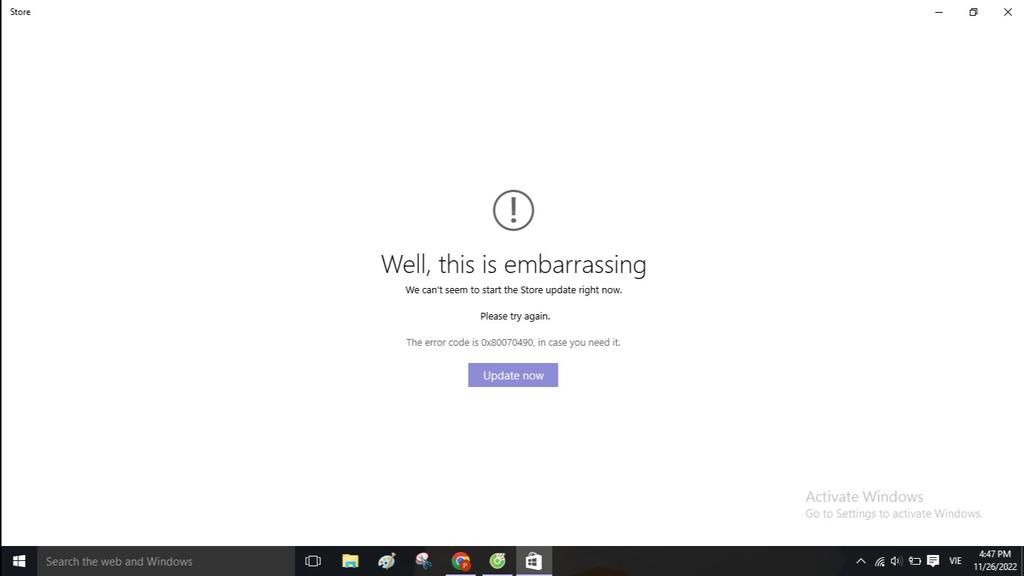
Task: Open the clock and date calendar flyout
Action: click(995, 561)
